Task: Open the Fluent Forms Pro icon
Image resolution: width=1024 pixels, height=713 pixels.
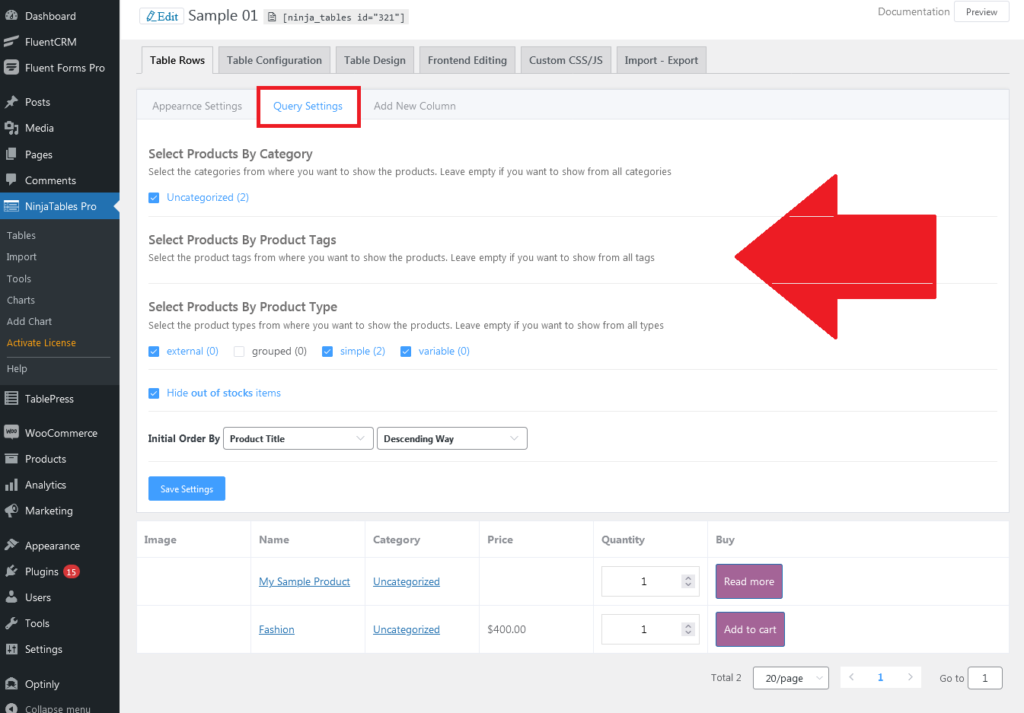Action: (x=13, y=67)
